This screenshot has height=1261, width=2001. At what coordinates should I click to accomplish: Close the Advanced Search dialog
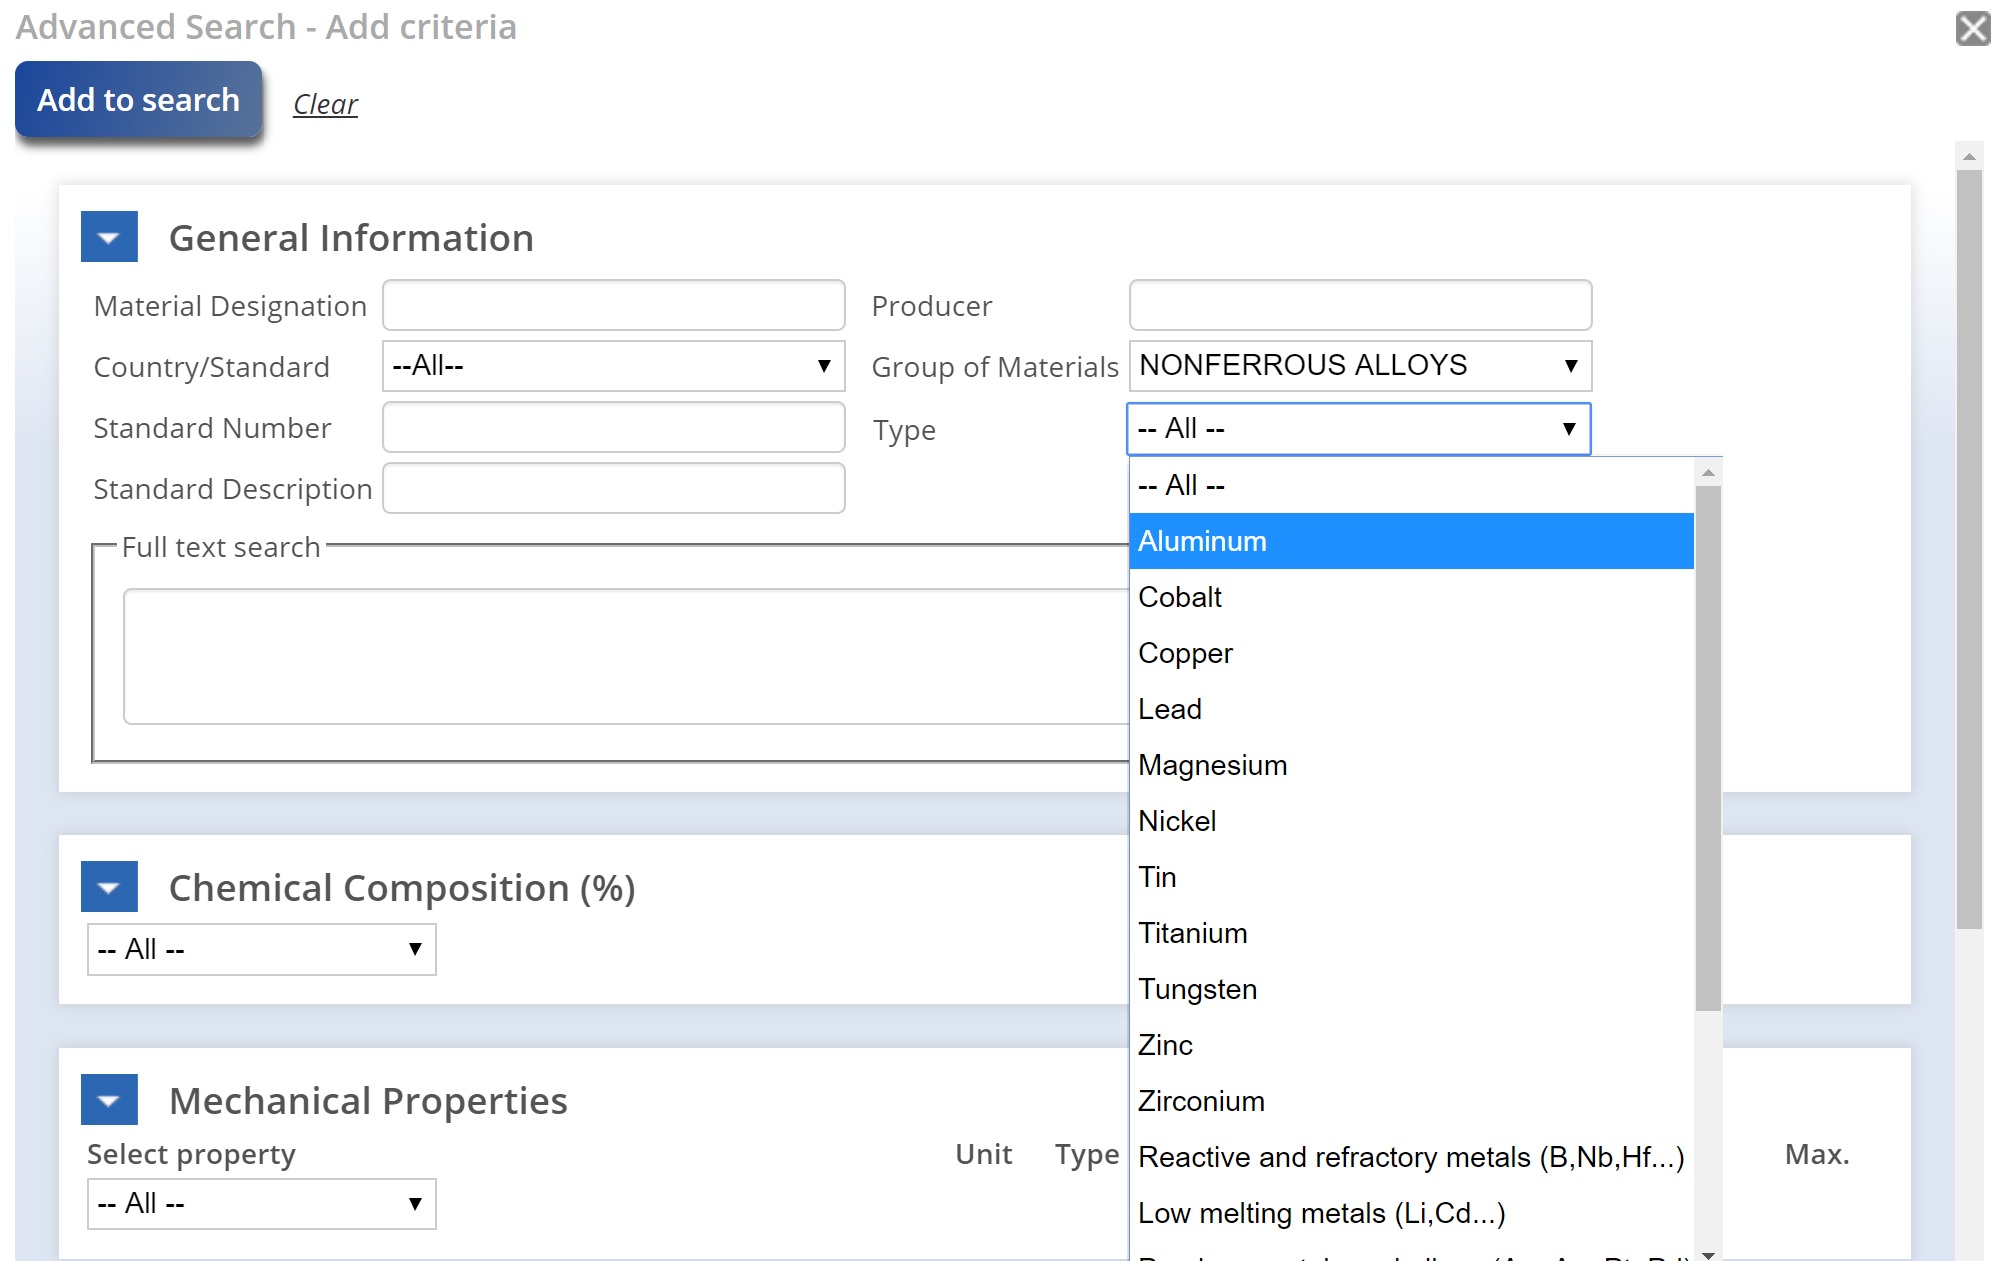[x=1972, y=28]
